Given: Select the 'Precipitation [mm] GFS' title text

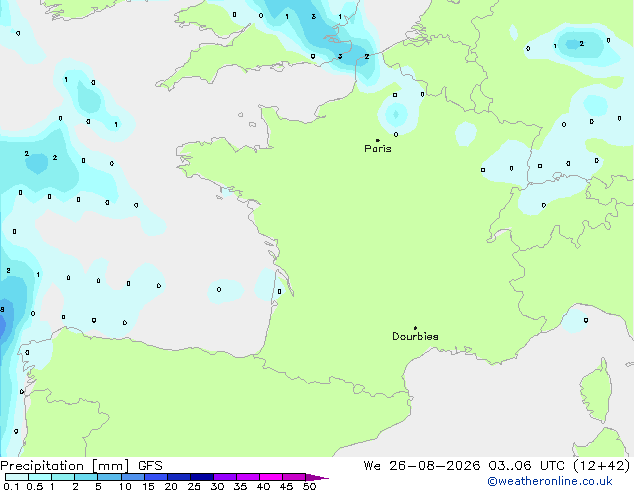Looking at the screenshot, I should coord(81,466).
